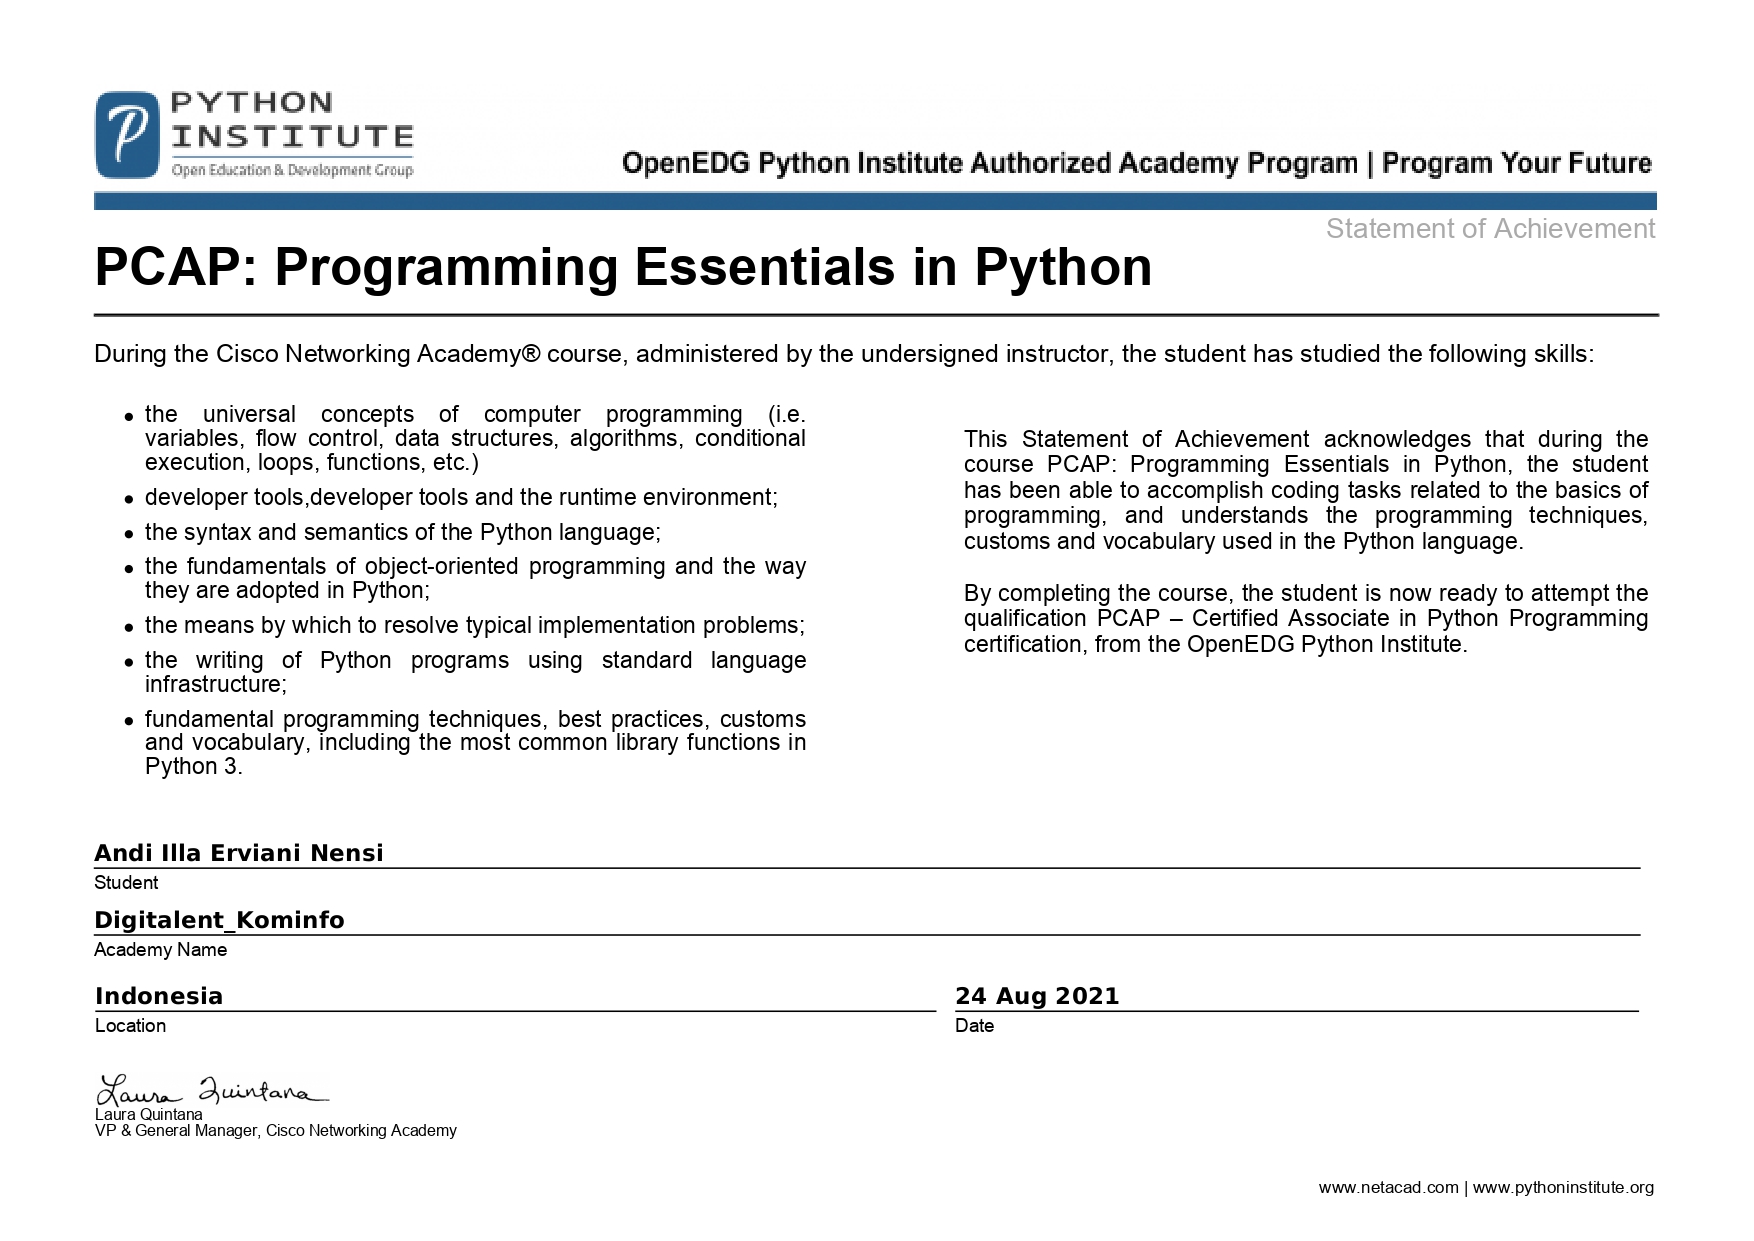Image resolution: width=1754 pixels, height=1241 pixels.
Task: Click the 'Date' field label
Action: tap(975, 1026)
